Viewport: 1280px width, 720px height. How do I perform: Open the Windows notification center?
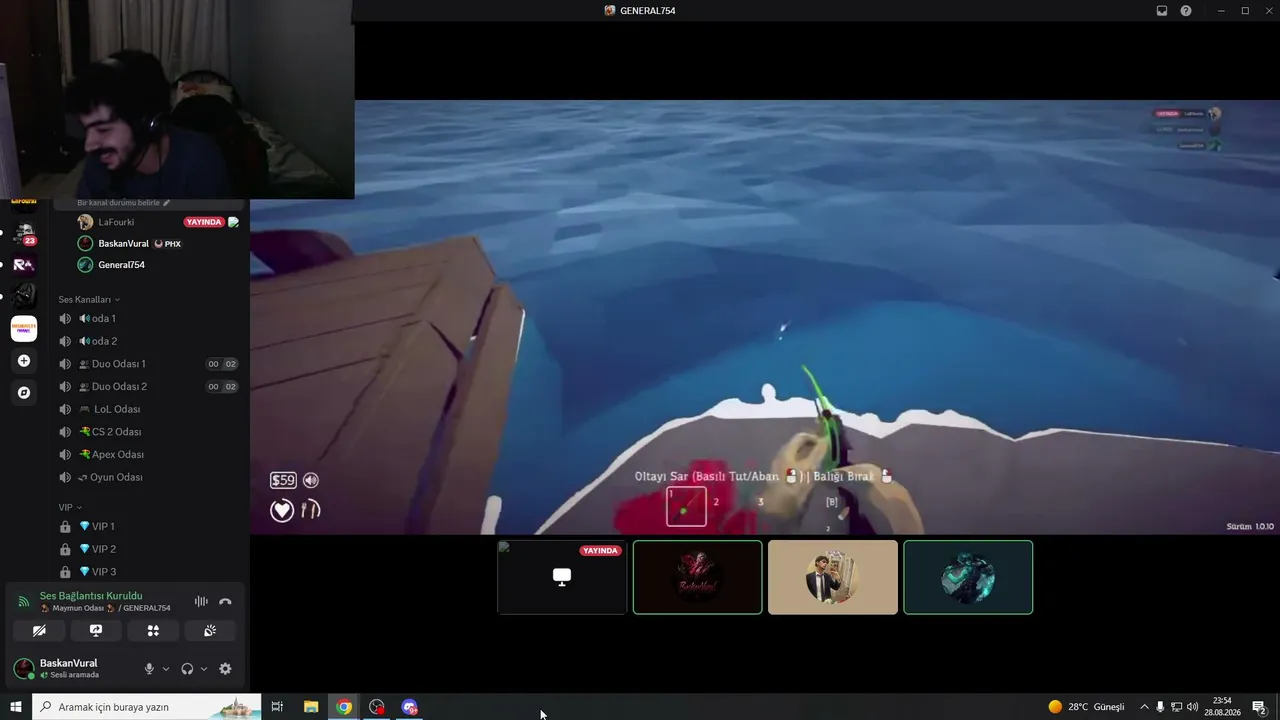coord(1259,707)
